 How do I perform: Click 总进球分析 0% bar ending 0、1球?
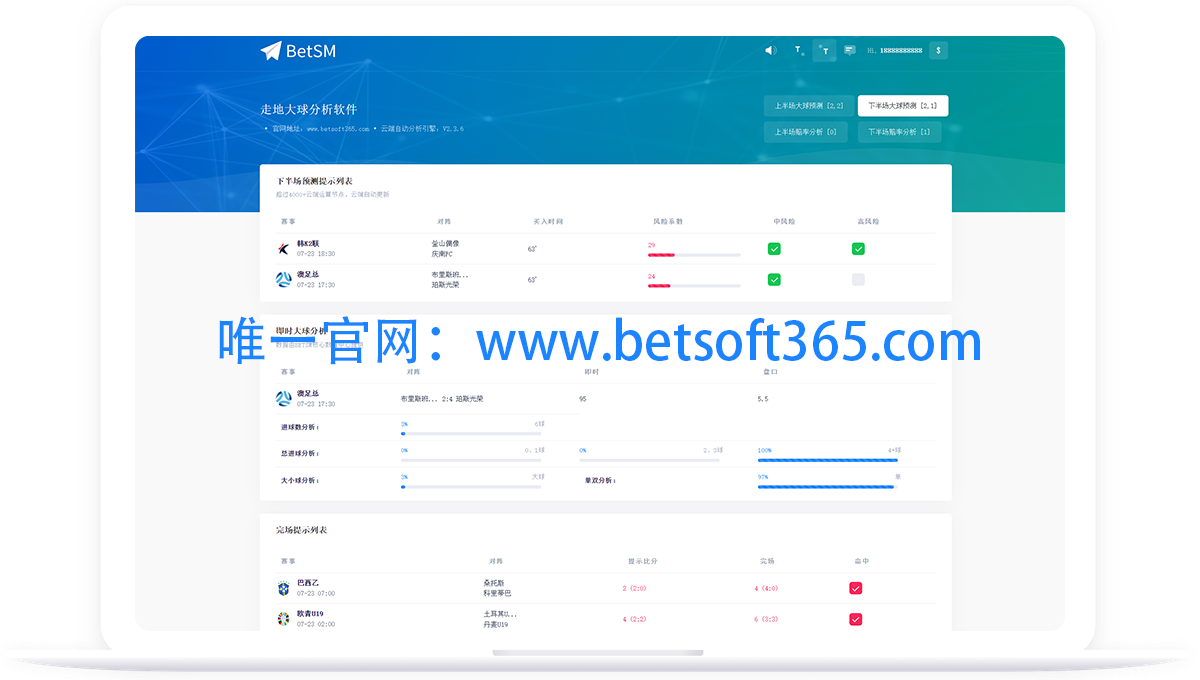tap(472, 460)
